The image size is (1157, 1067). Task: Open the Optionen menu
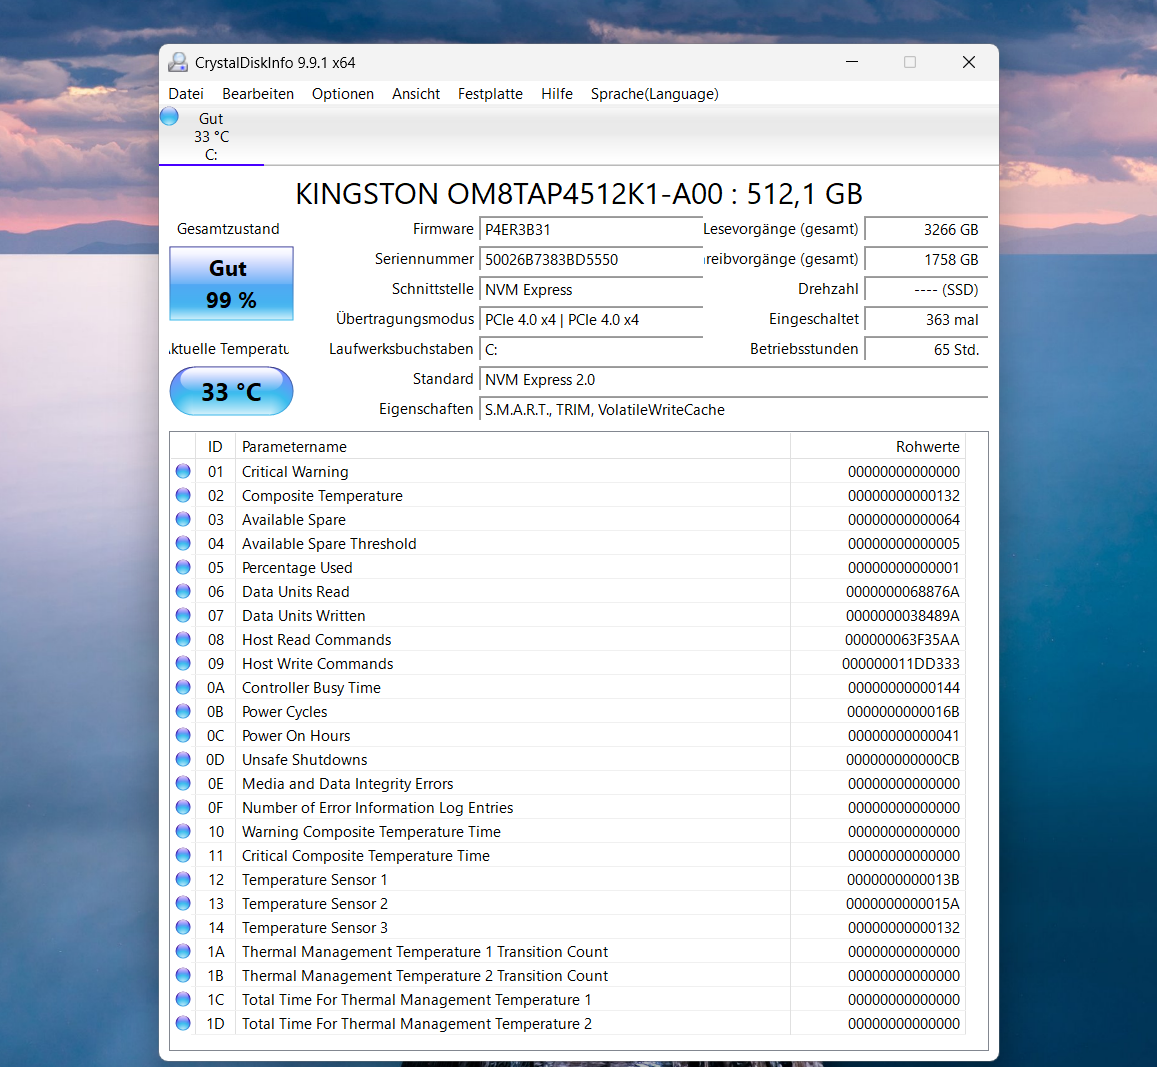coord(342,94)
